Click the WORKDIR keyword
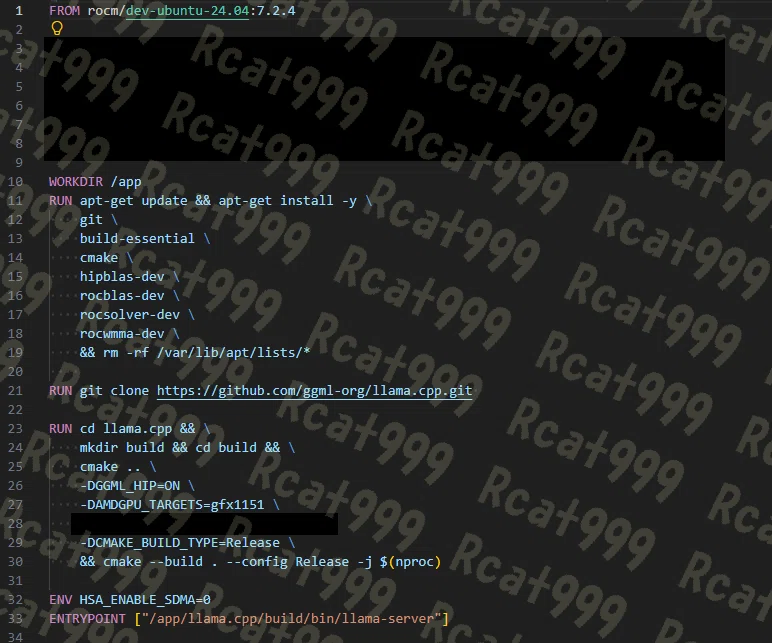 click(76, 182)
